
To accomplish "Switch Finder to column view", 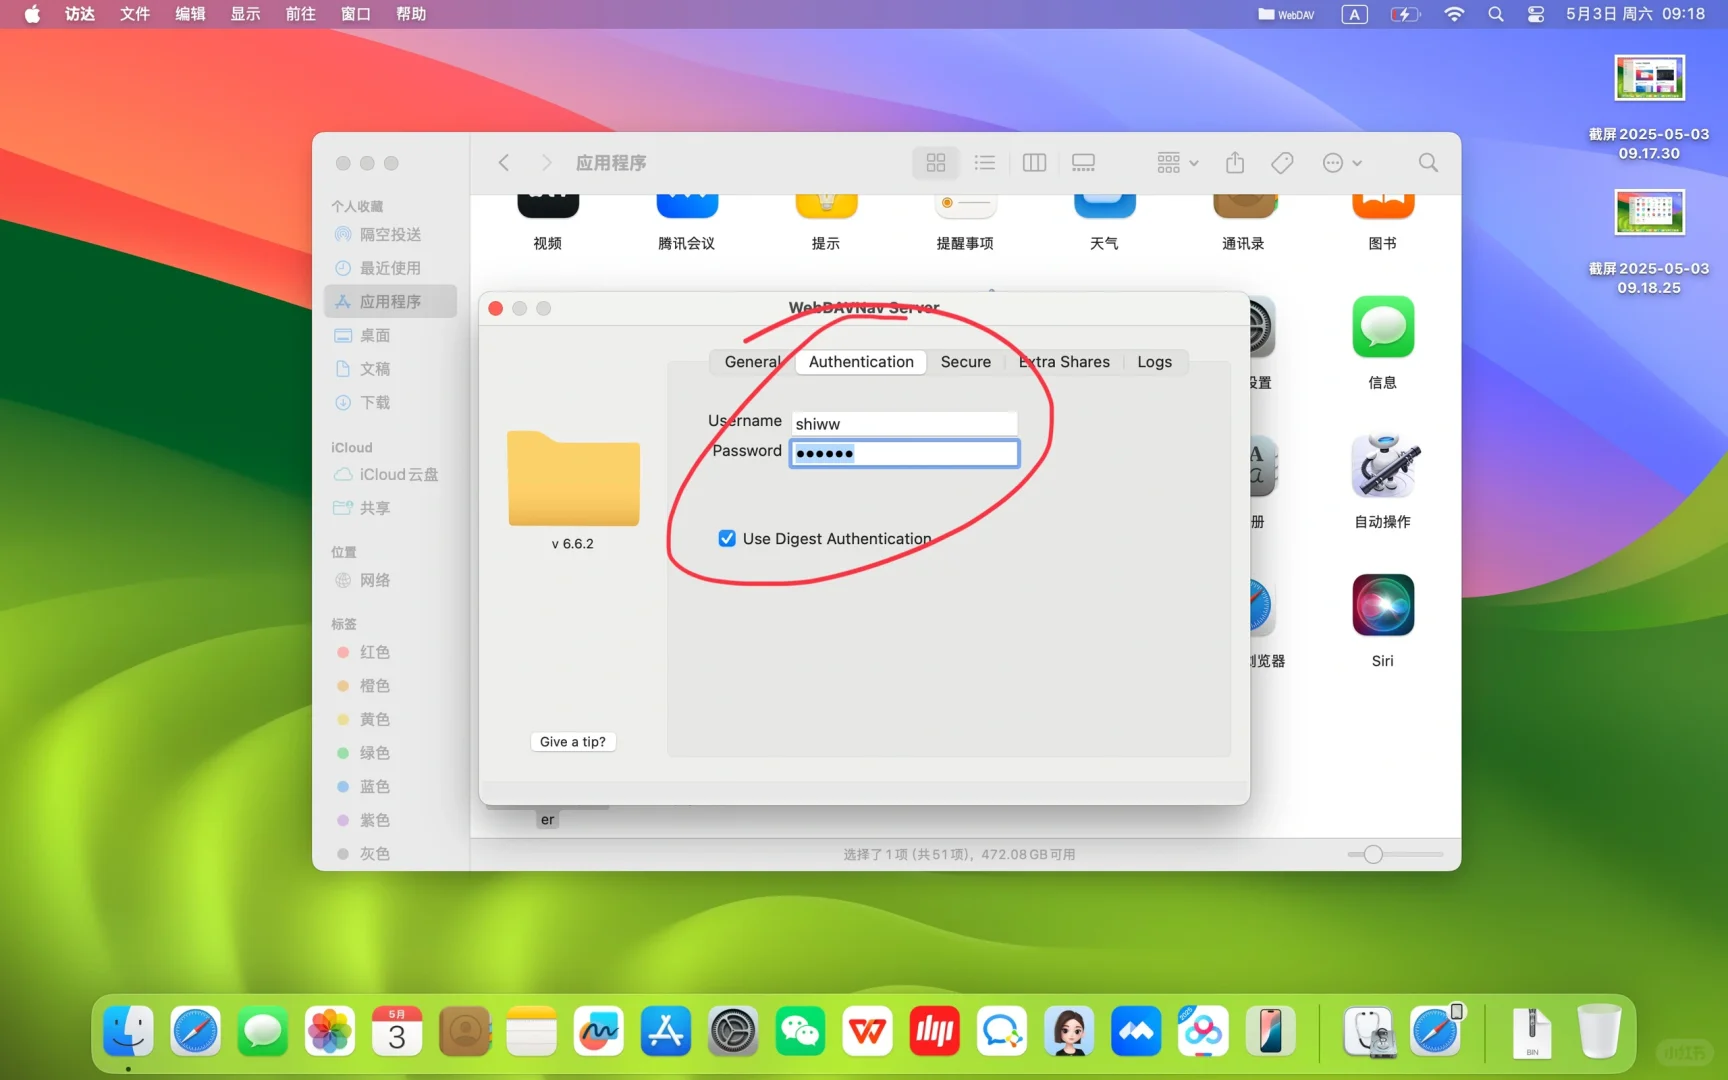I will [x=1034, y=163].
